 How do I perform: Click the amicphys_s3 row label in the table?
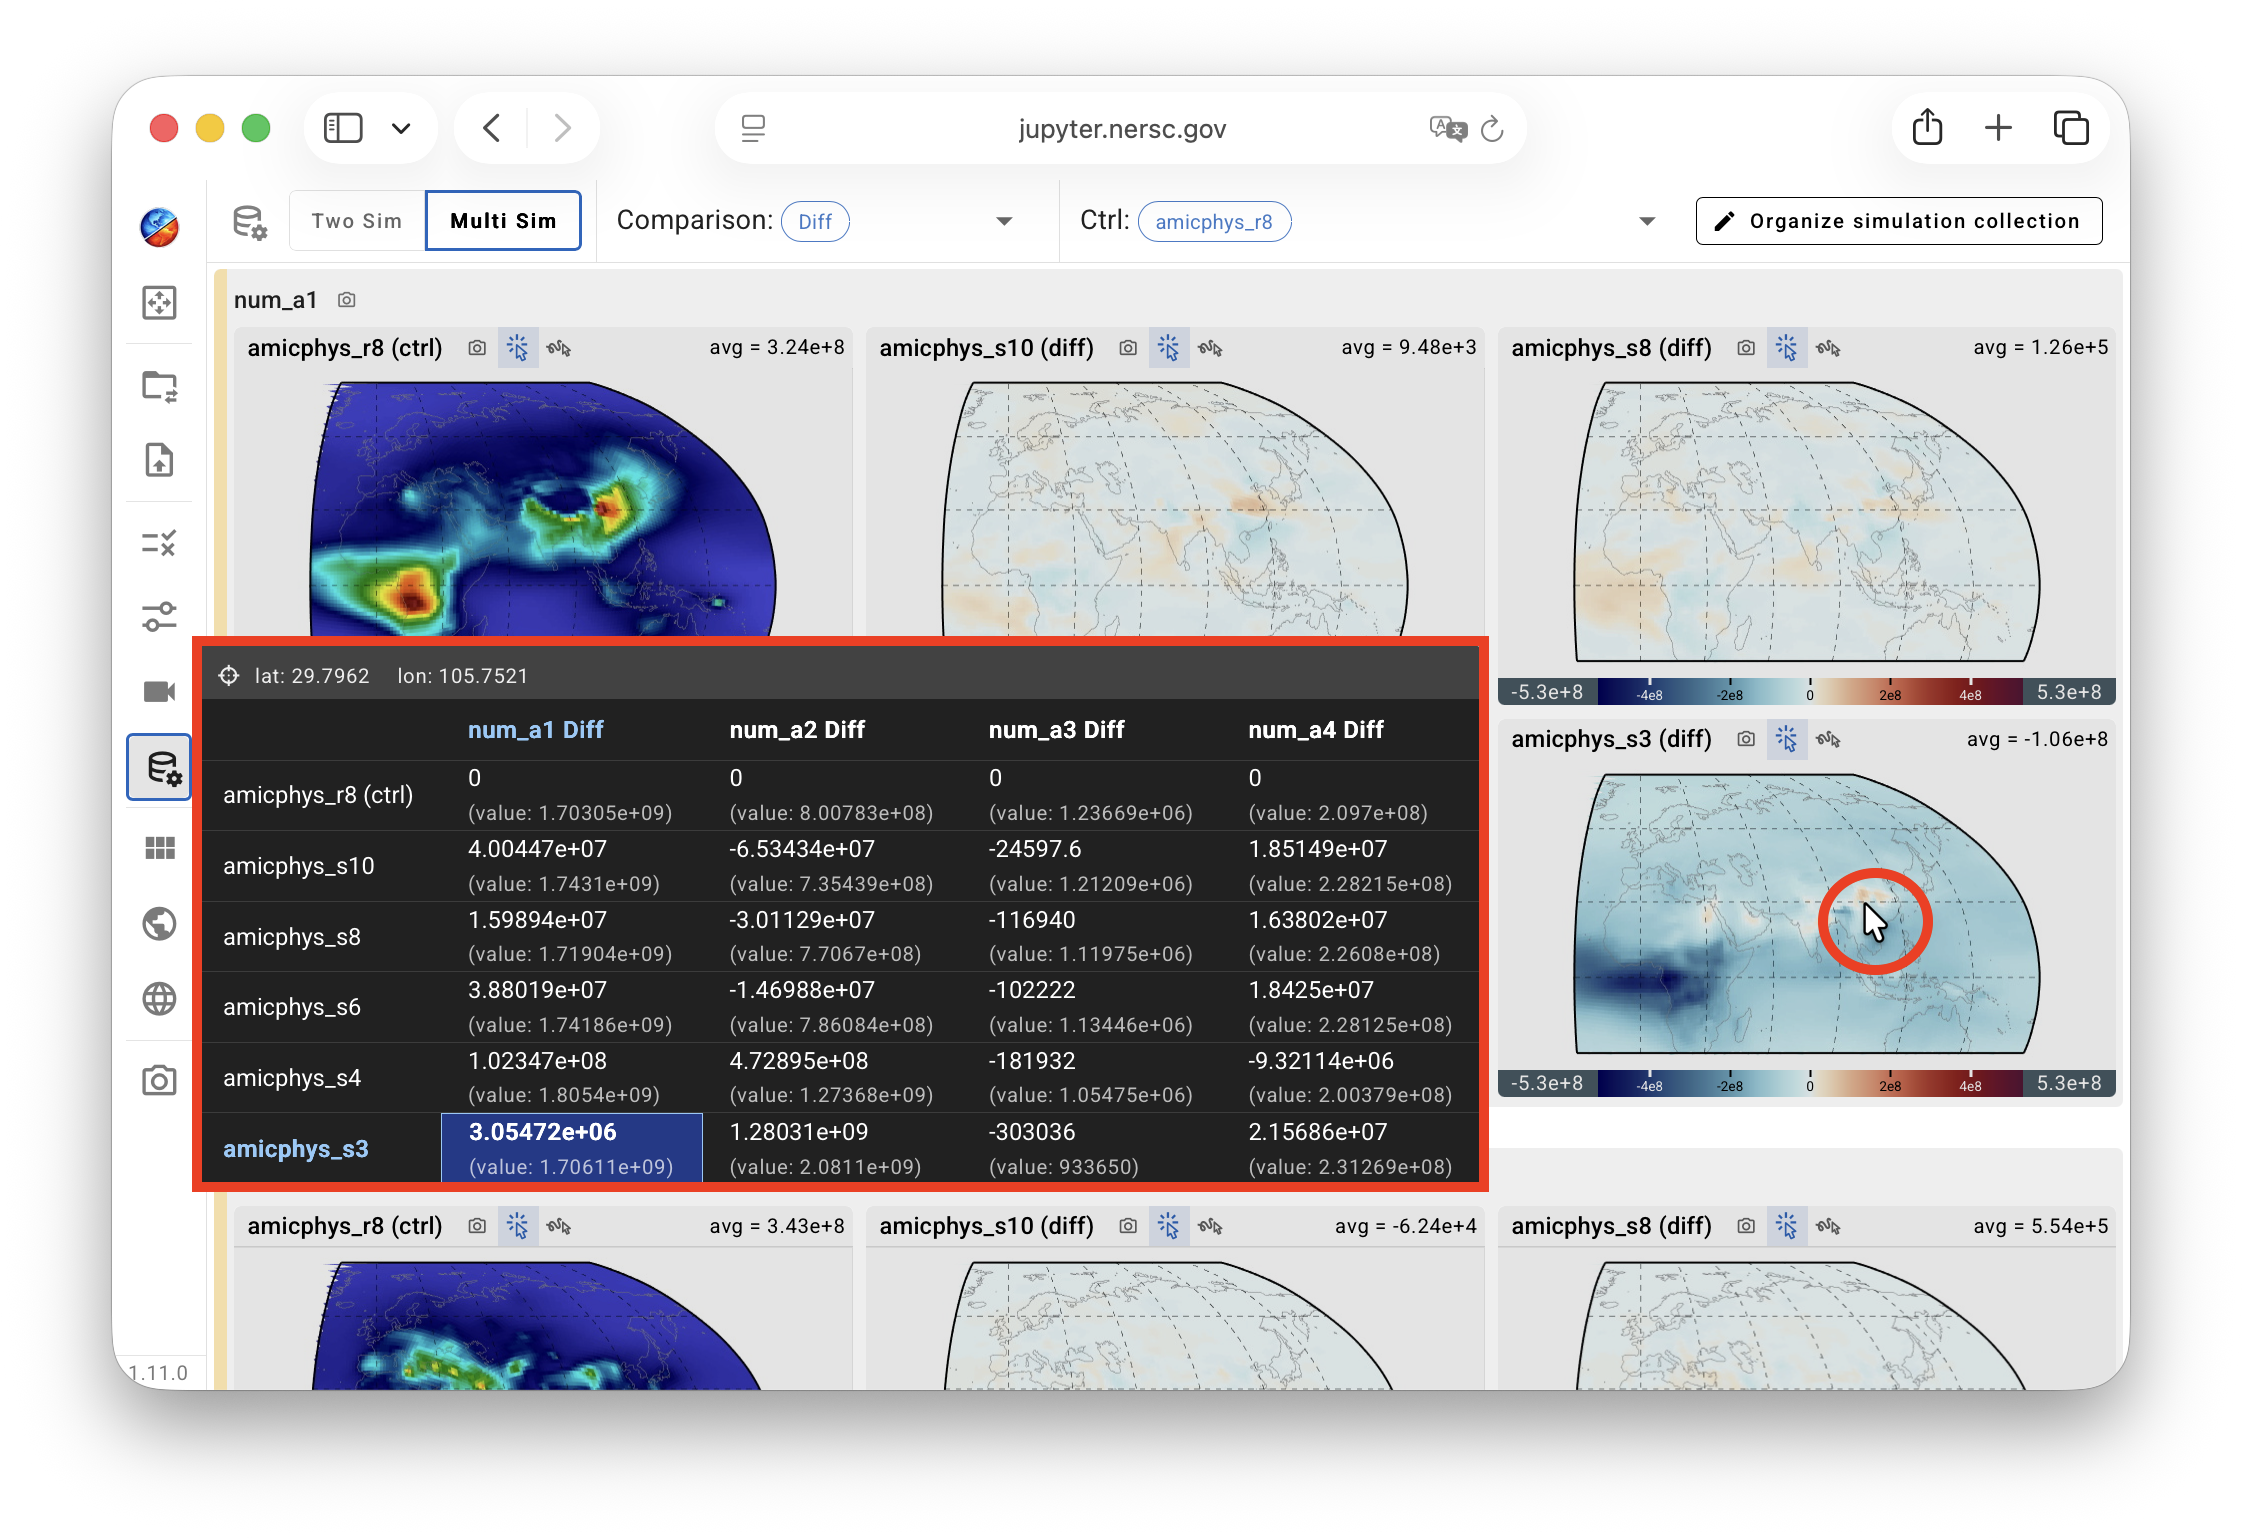click(296, 1149)
